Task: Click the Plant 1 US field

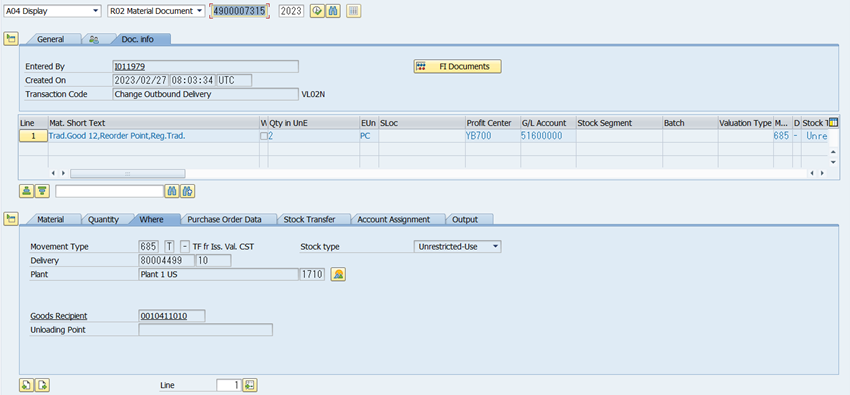Action: click(218, 275)
